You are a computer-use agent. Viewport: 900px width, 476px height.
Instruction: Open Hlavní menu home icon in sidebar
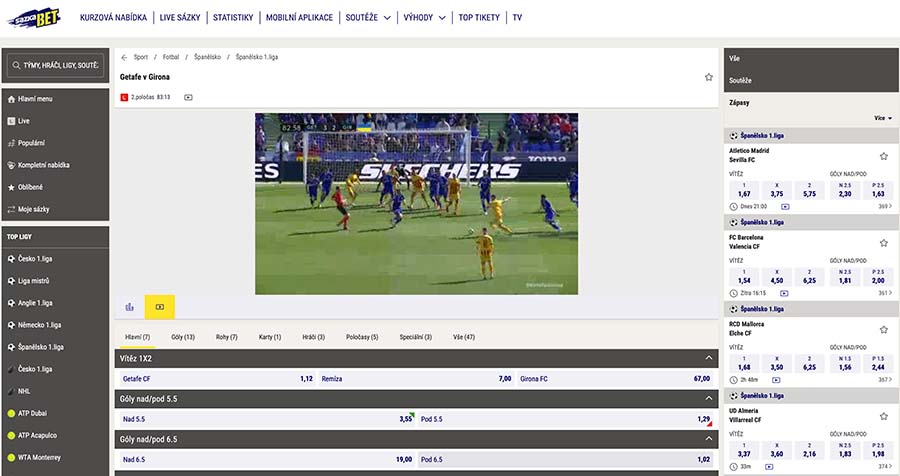tap(11, 99)
